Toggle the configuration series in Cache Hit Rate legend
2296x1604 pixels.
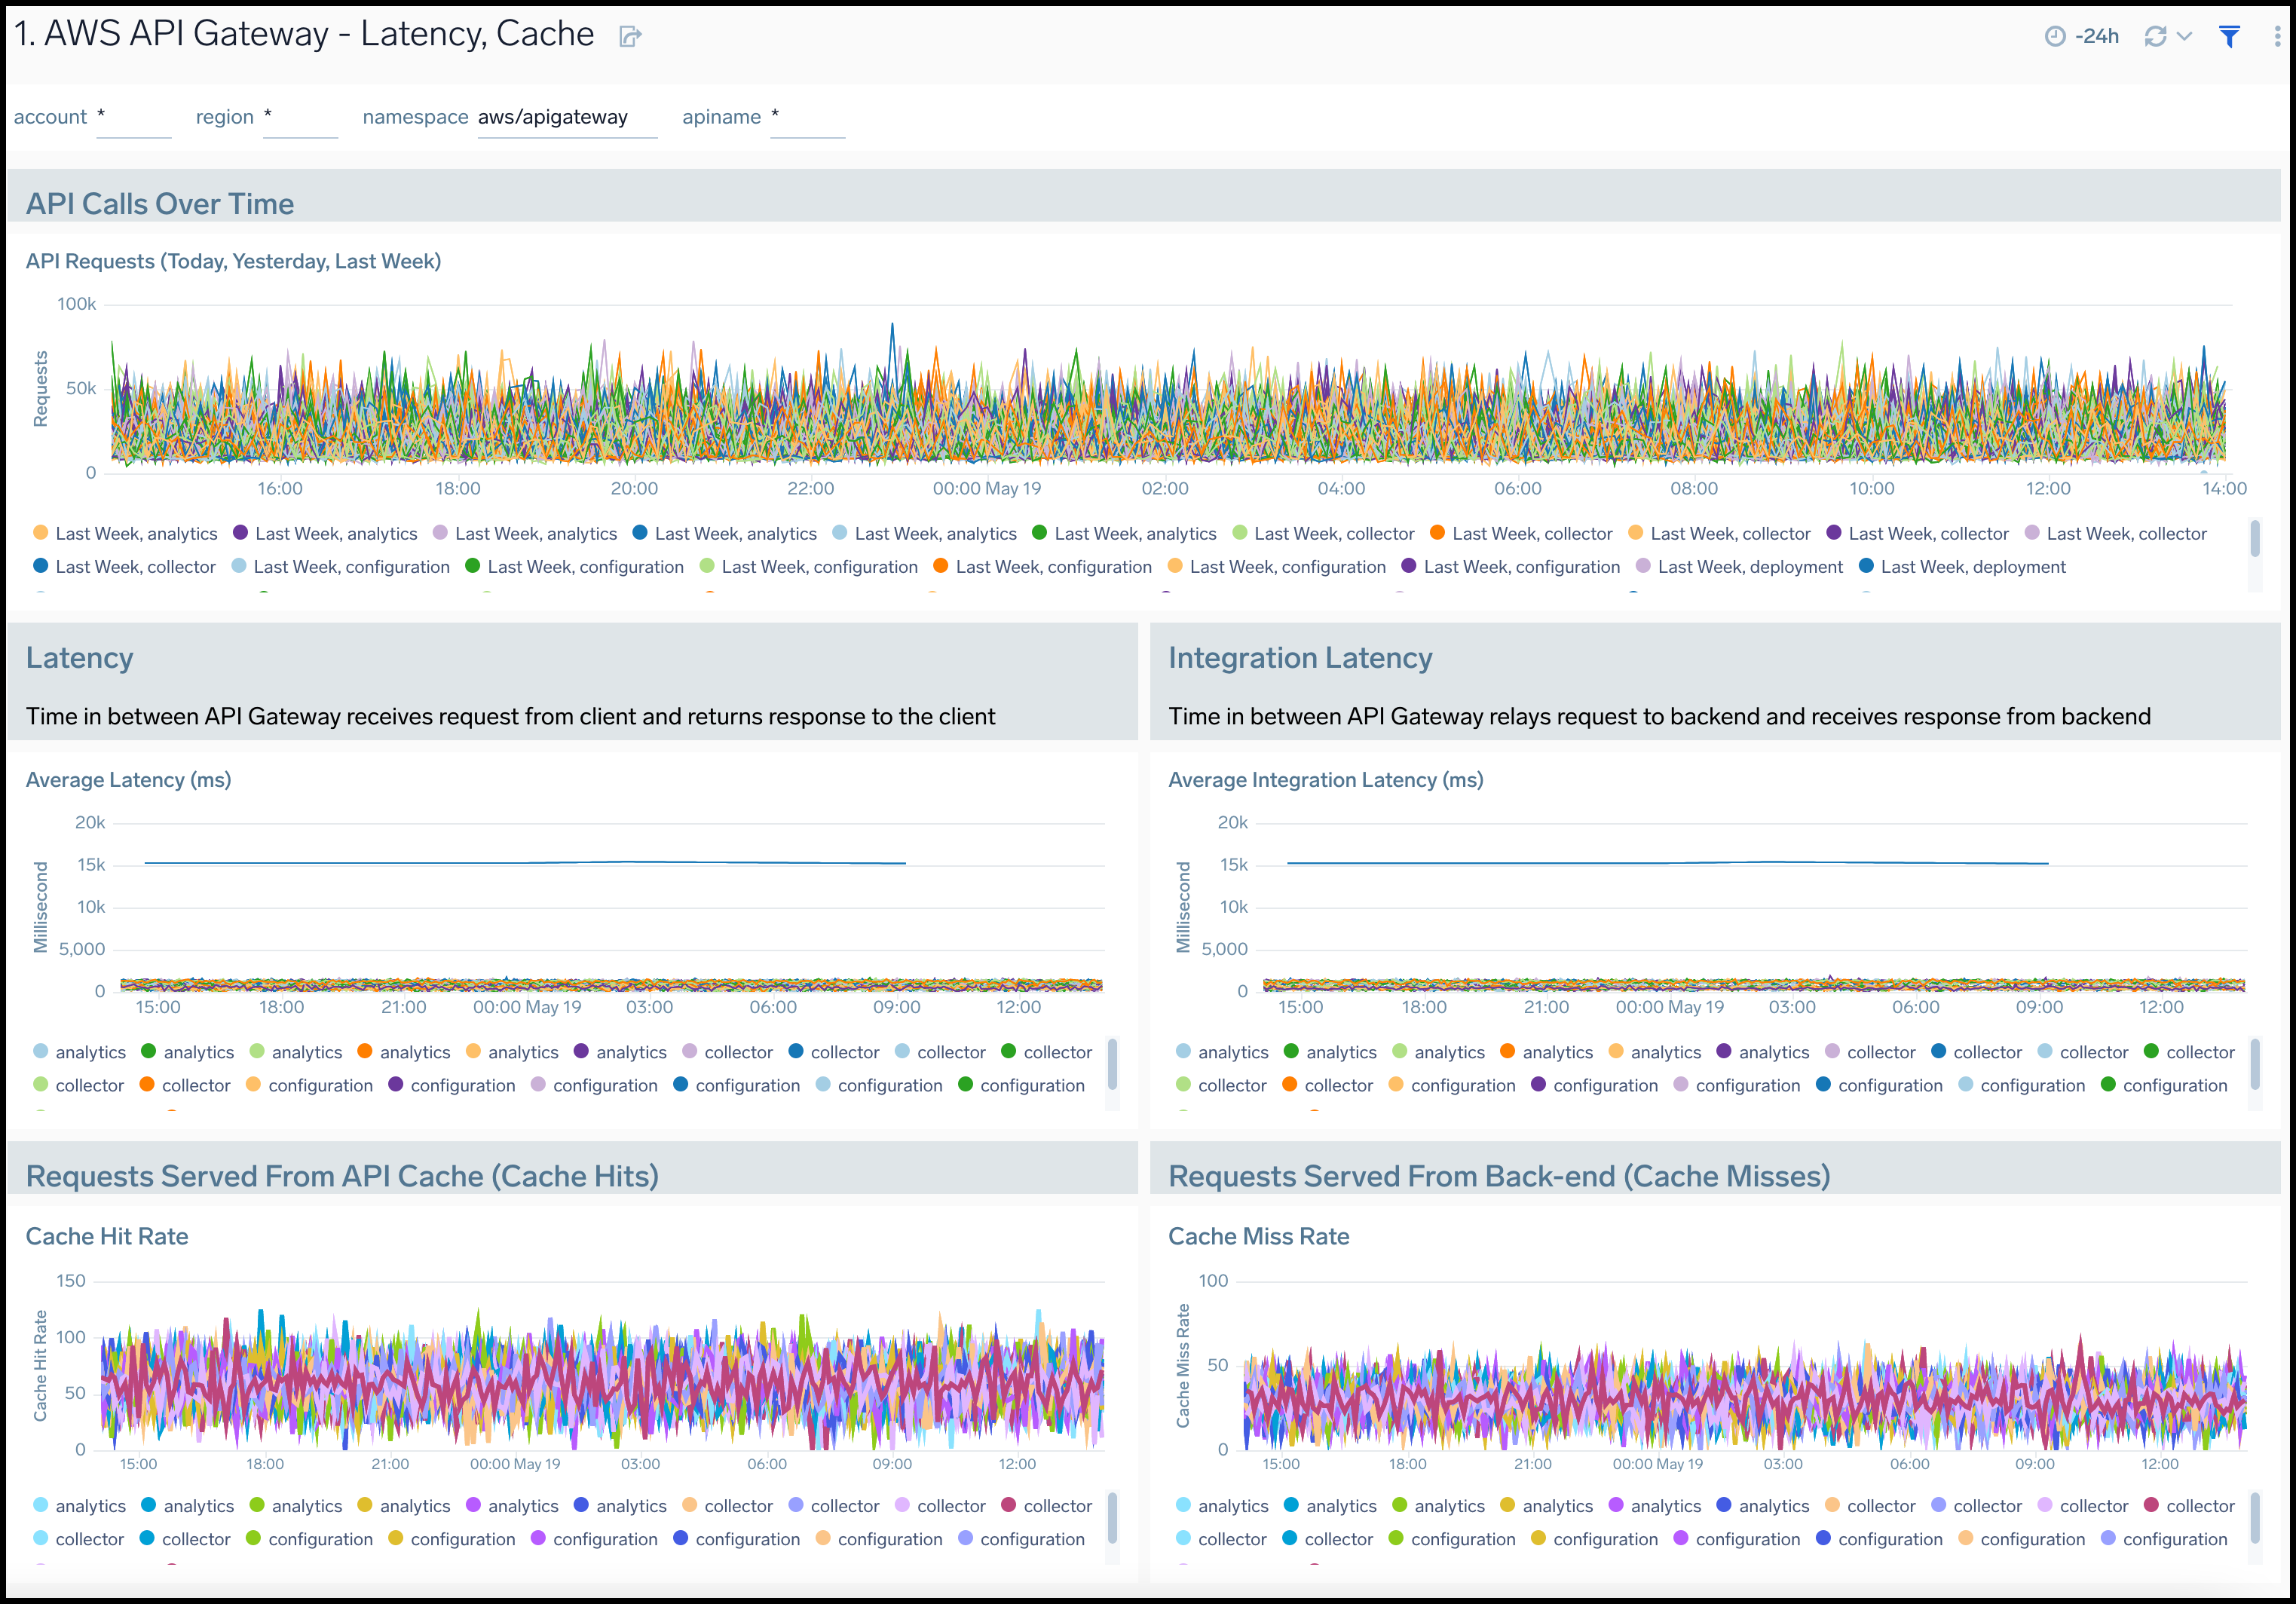(x=321, y=1539)
